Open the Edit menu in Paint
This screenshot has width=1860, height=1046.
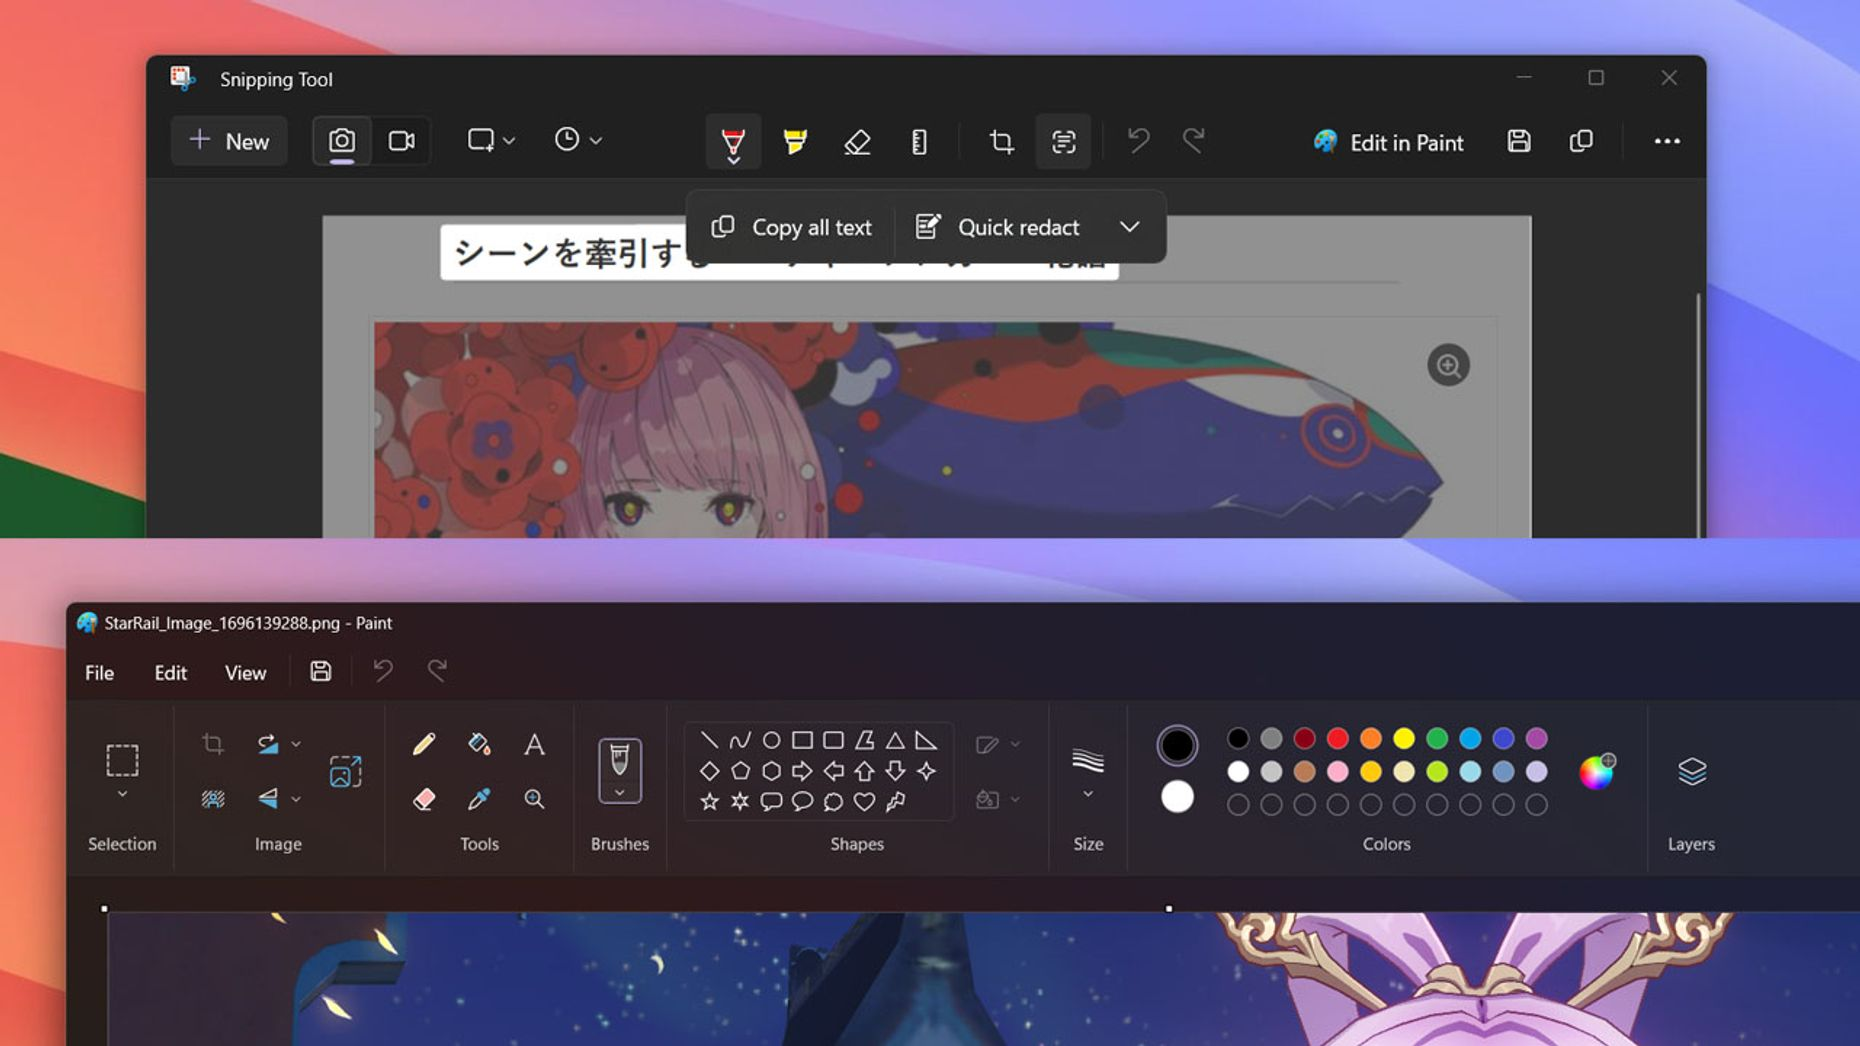(170, 673)
